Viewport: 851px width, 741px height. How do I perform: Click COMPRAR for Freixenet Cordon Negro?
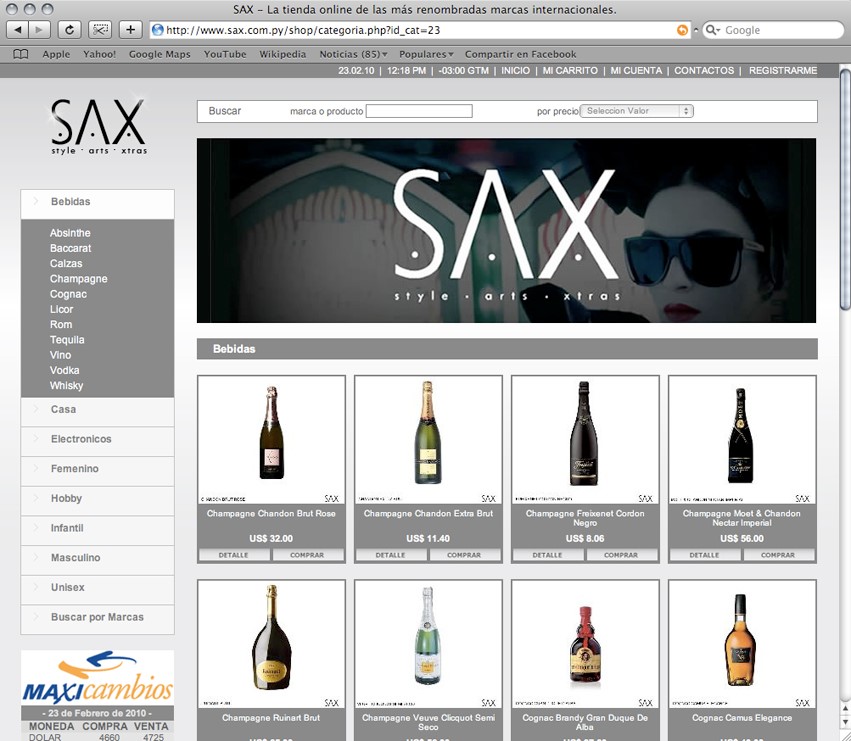coord(621,555)
